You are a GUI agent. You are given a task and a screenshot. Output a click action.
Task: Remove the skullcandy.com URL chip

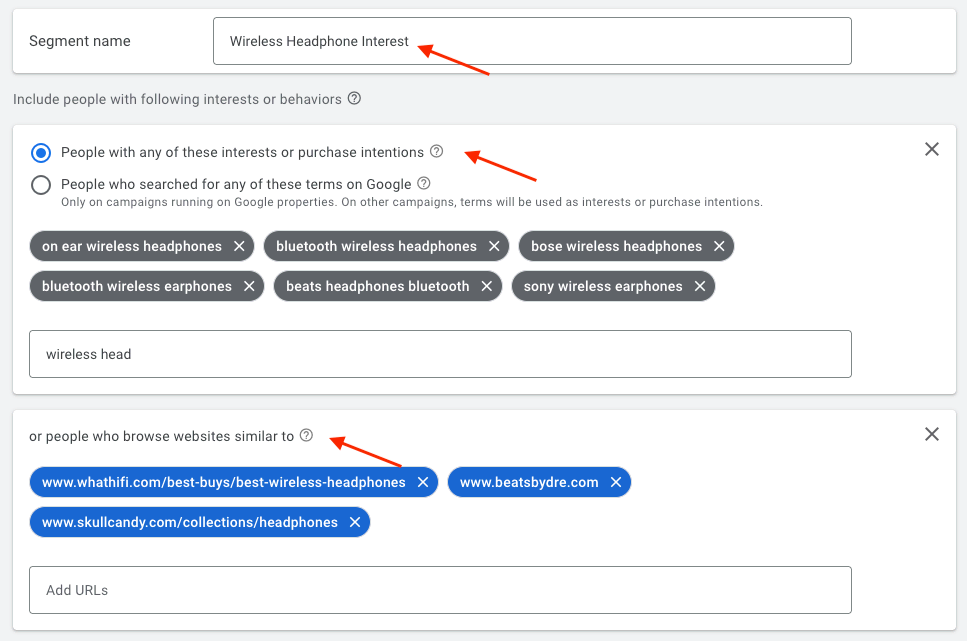tap(355, 523)
